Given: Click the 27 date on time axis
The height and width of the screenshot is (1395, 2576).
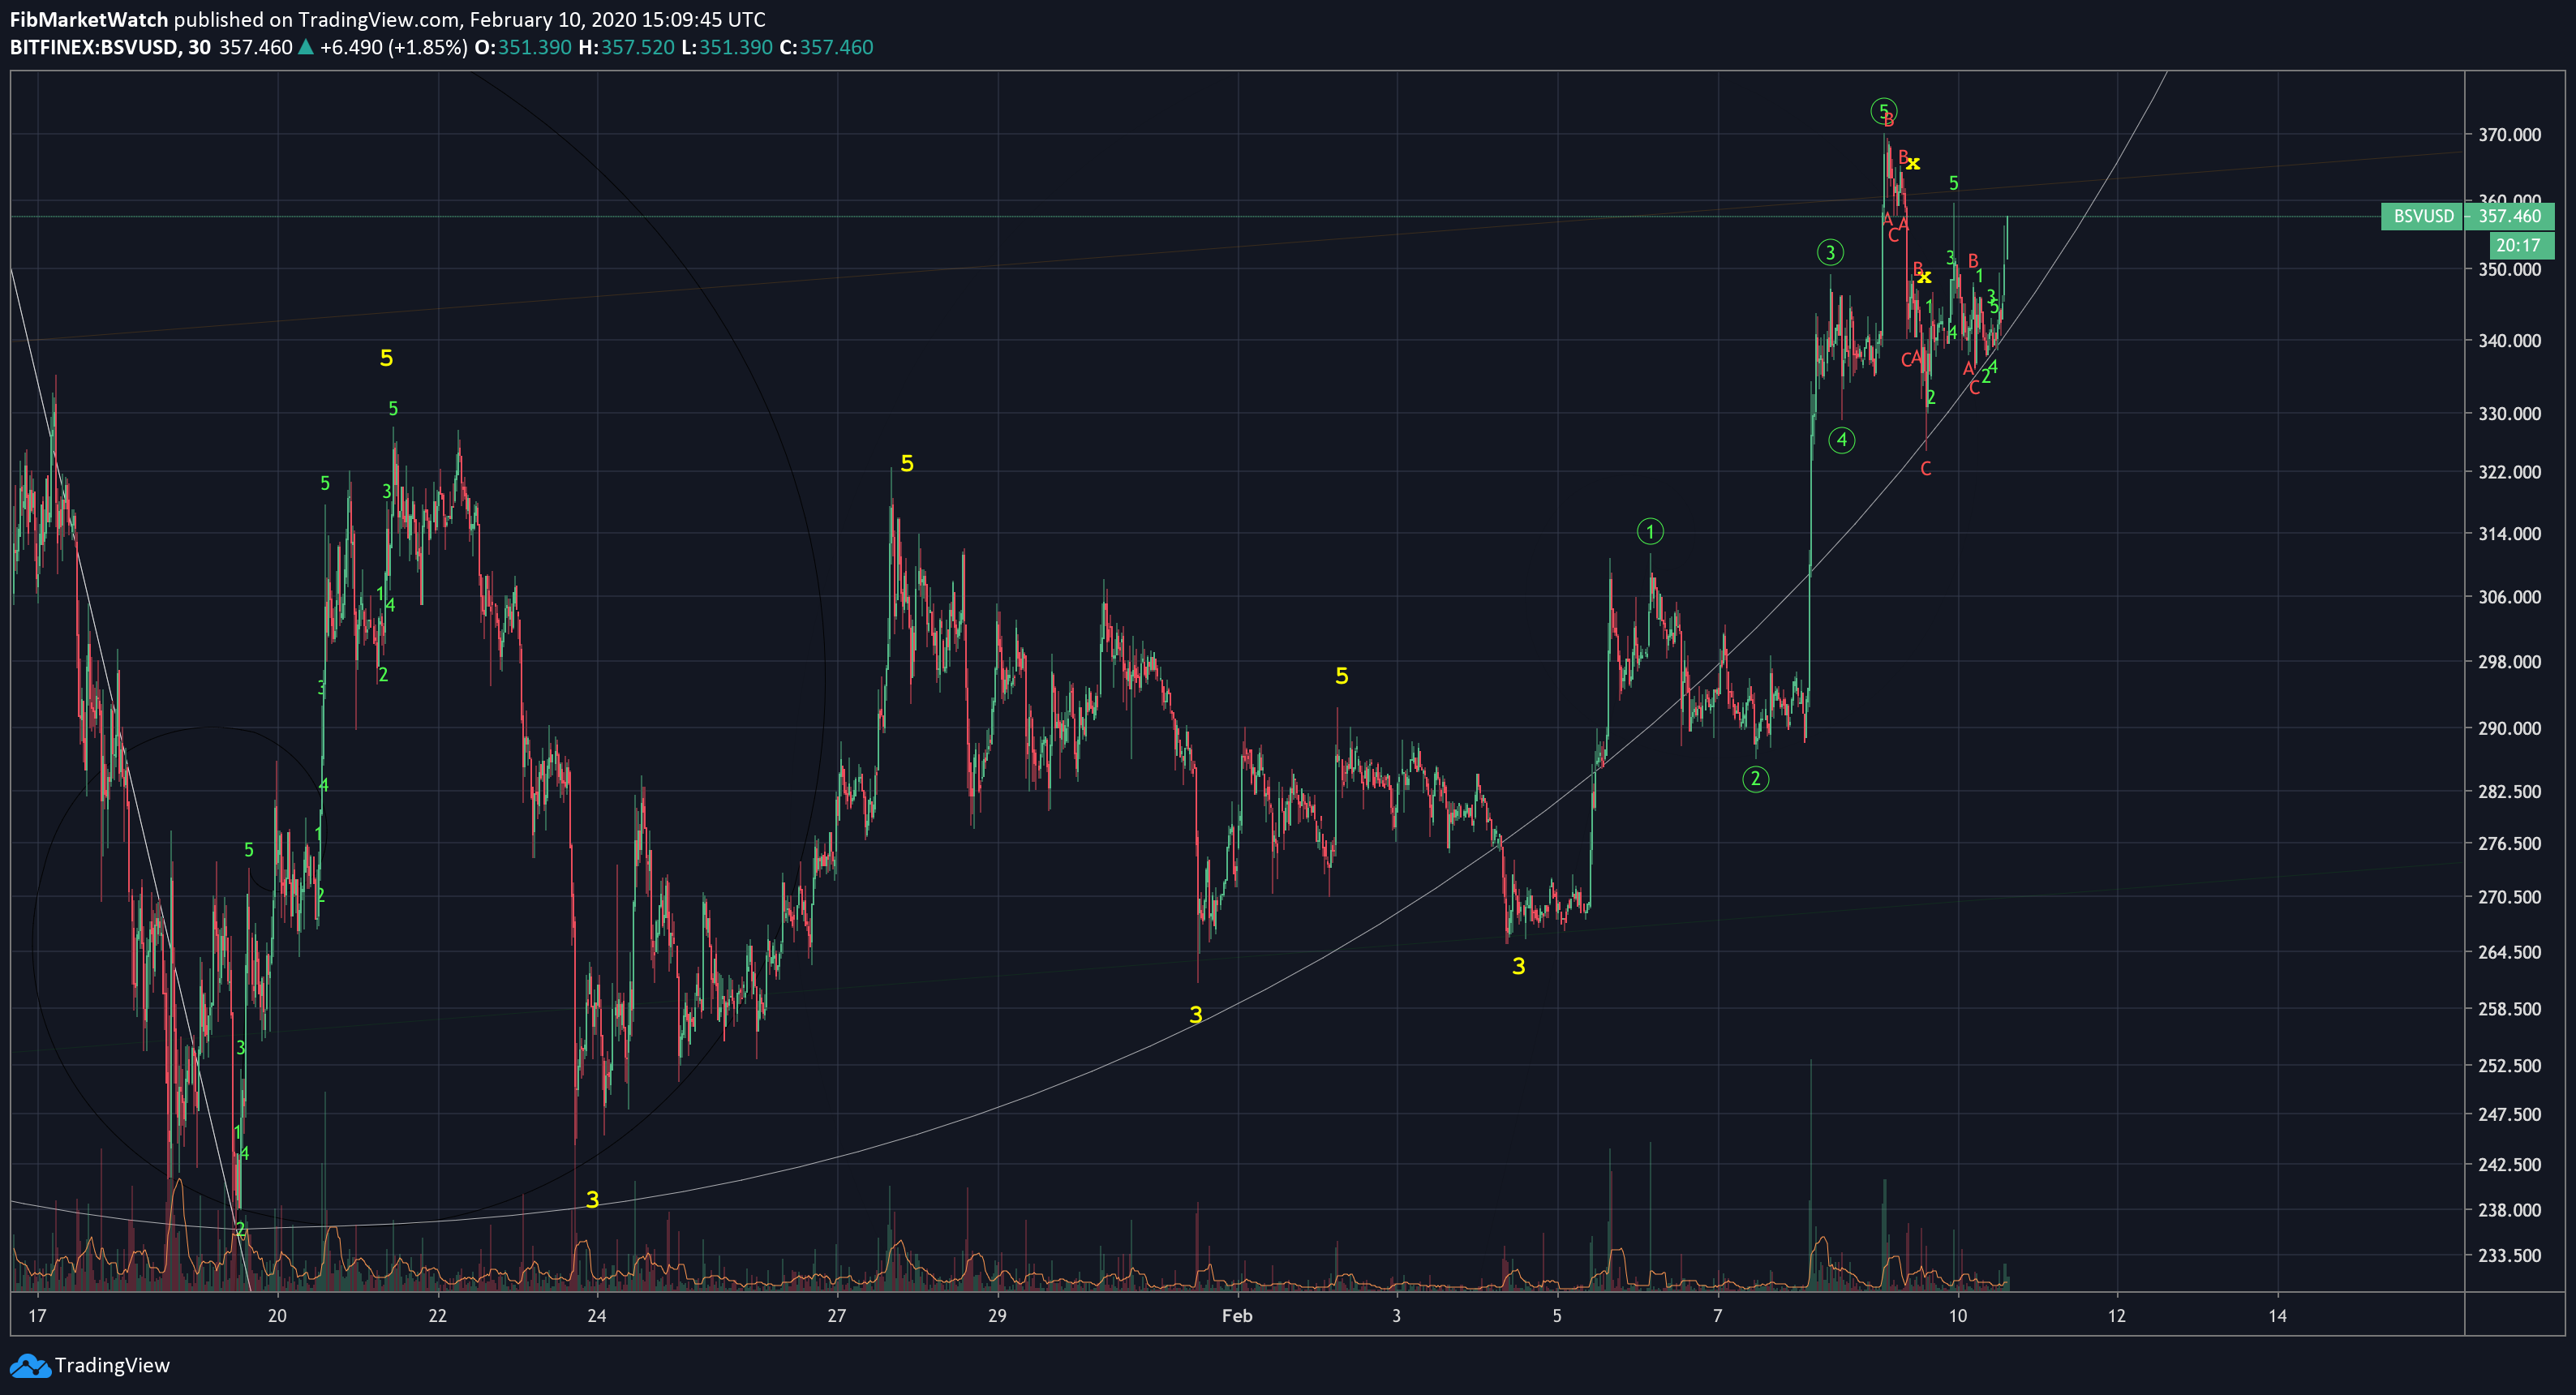Looking at the screenshot, I should pyautogui.click(x=837, y=1316).
